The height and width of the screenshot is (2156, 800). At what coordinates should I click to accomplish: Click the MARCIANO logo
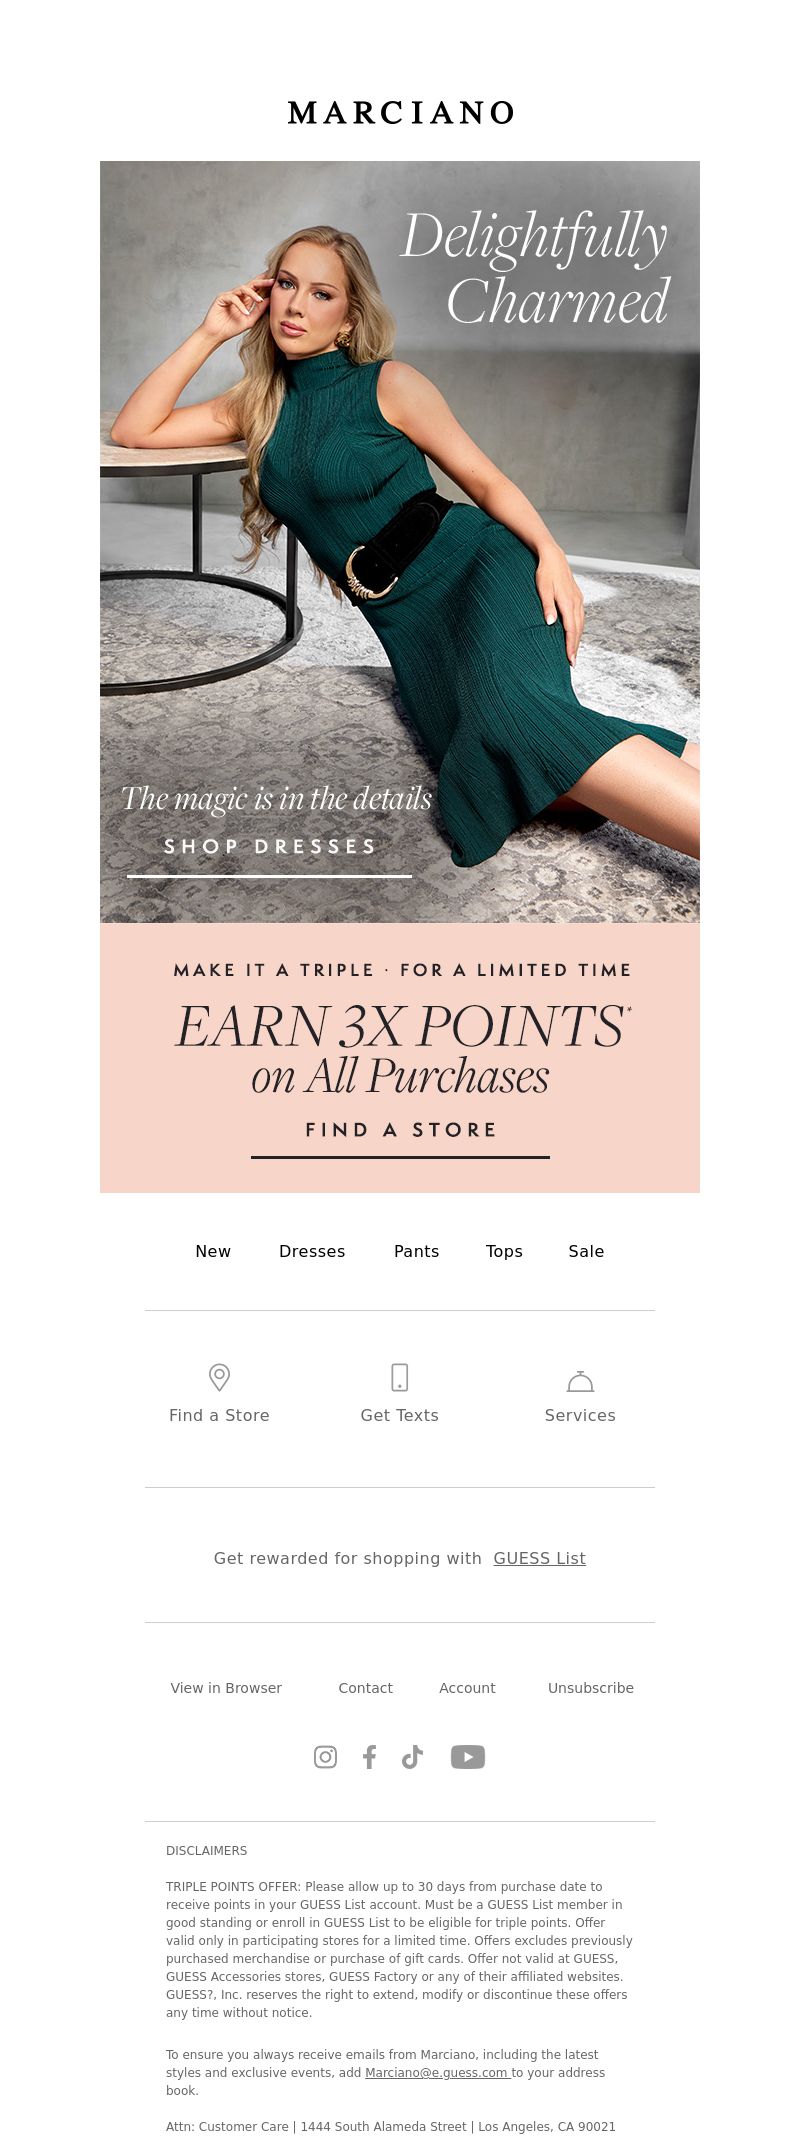coord(400,113)
